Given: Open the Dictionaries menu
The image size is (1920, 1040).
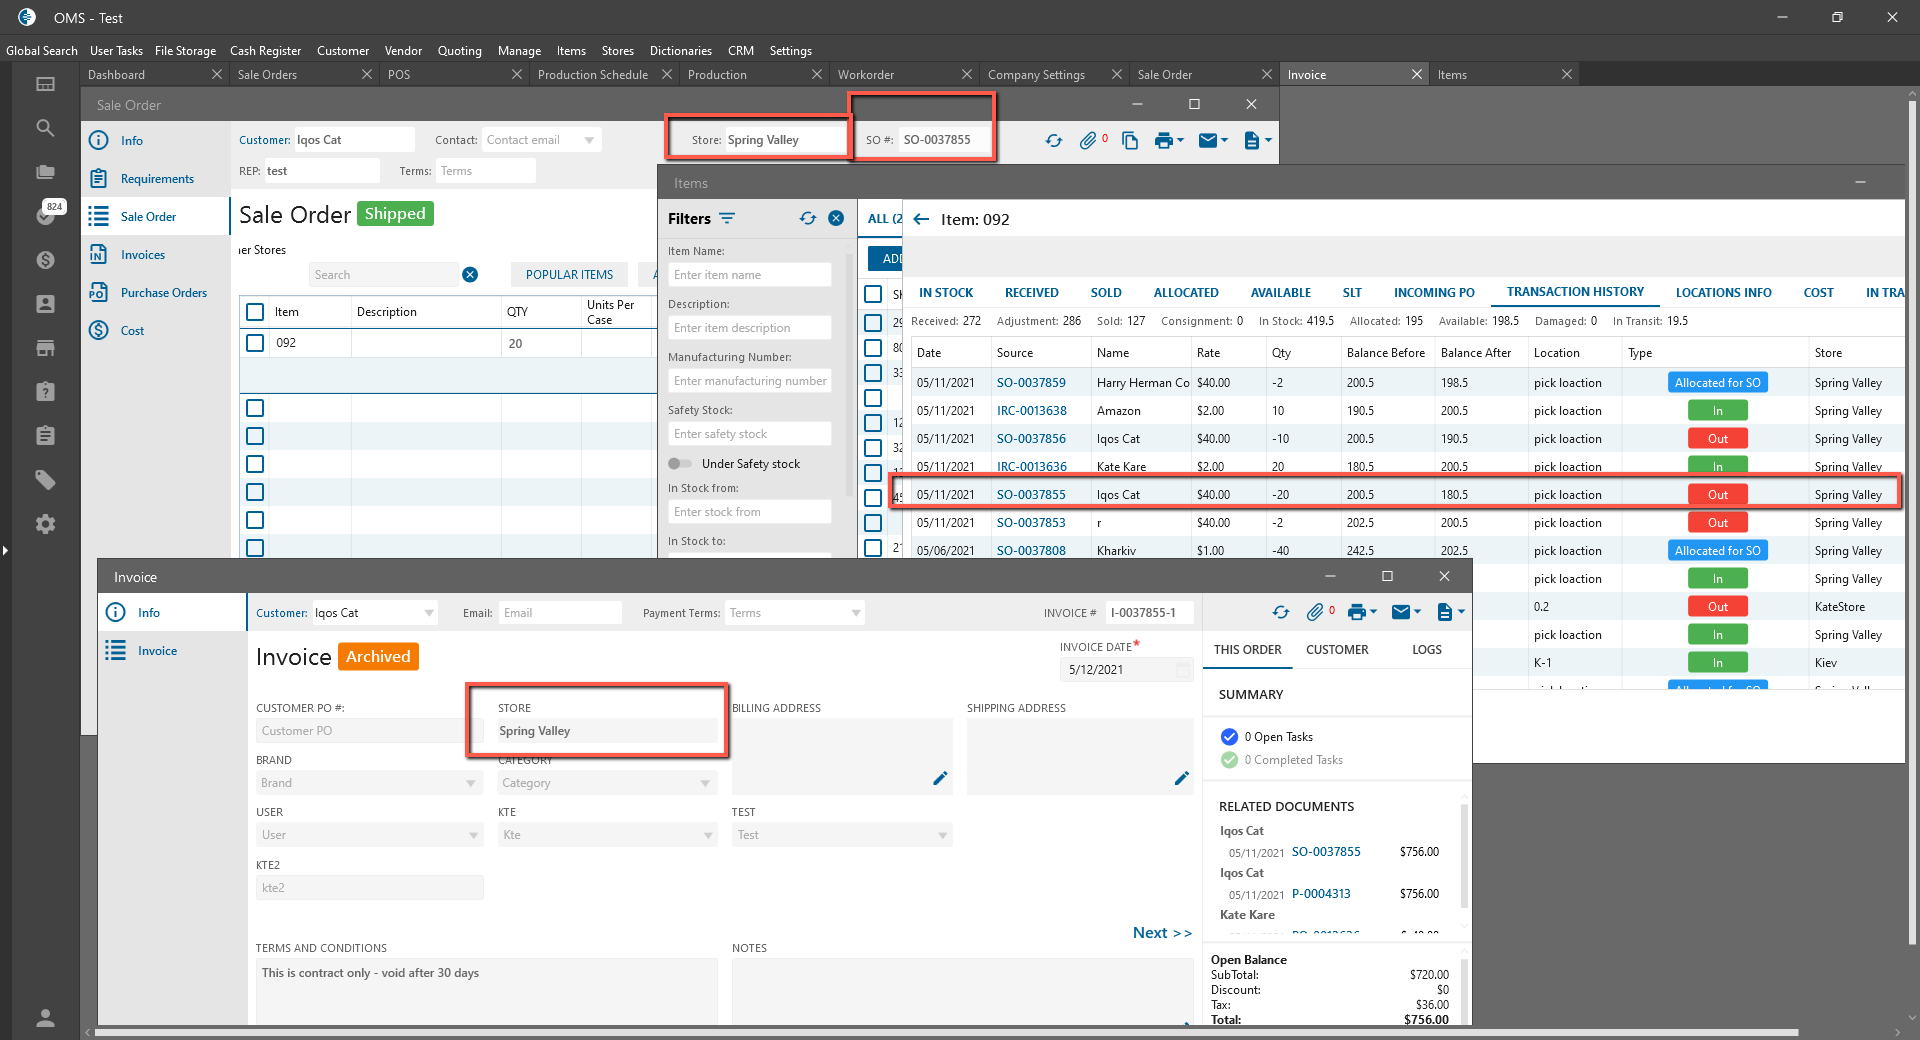Looking at the screenshot, I should click(x=680, y=51).
